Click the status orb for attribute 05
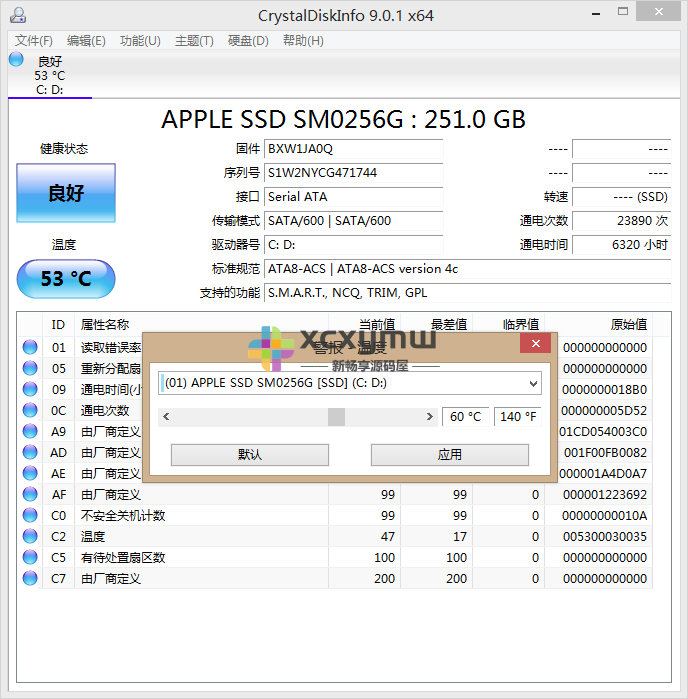688x699 pixels. pyautogui.click(x=30, y=368)
